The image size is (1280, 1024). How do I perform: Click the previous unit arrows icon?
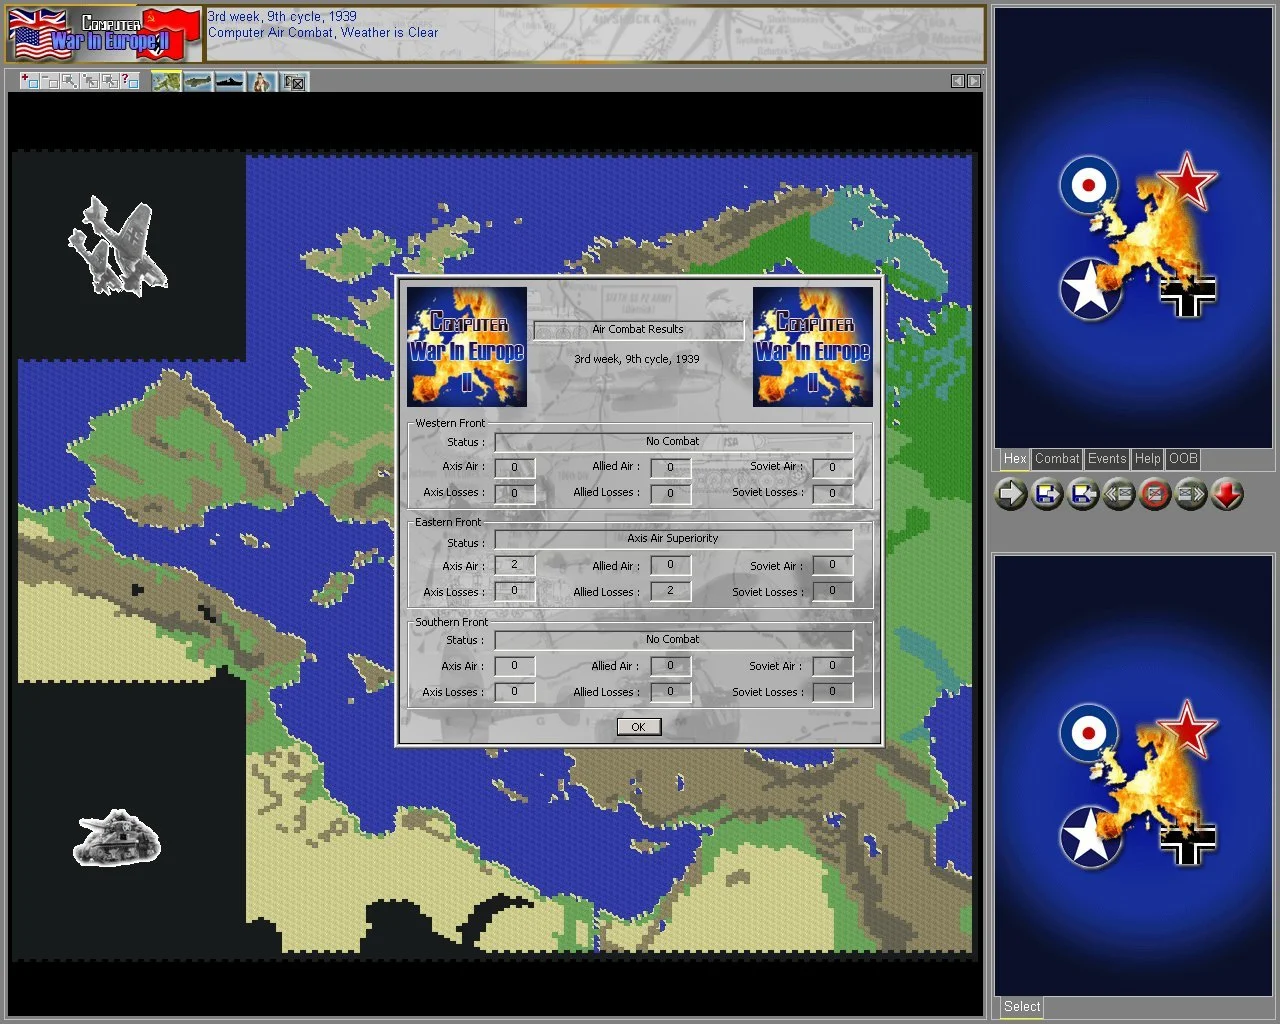pos(1119,494)
